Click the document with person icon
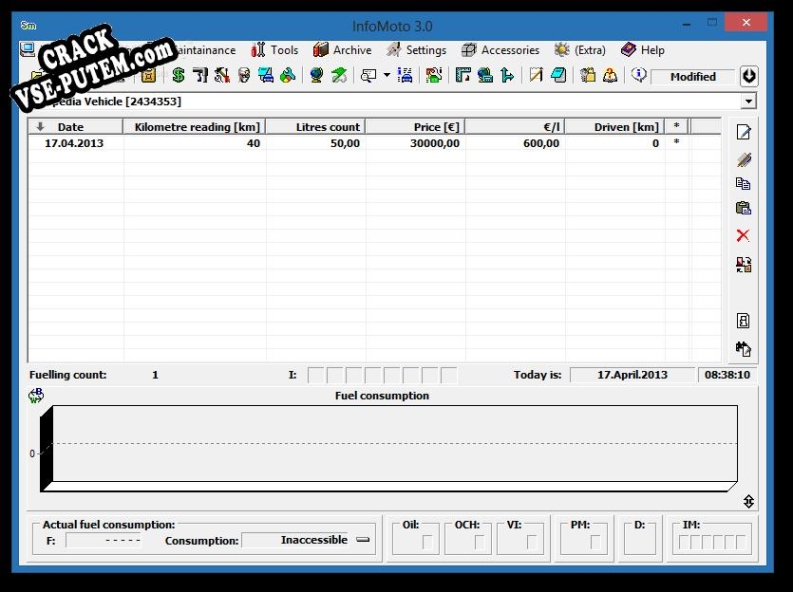Image resolution: width=793 pixels, height=592 pixels. [743, 321]
